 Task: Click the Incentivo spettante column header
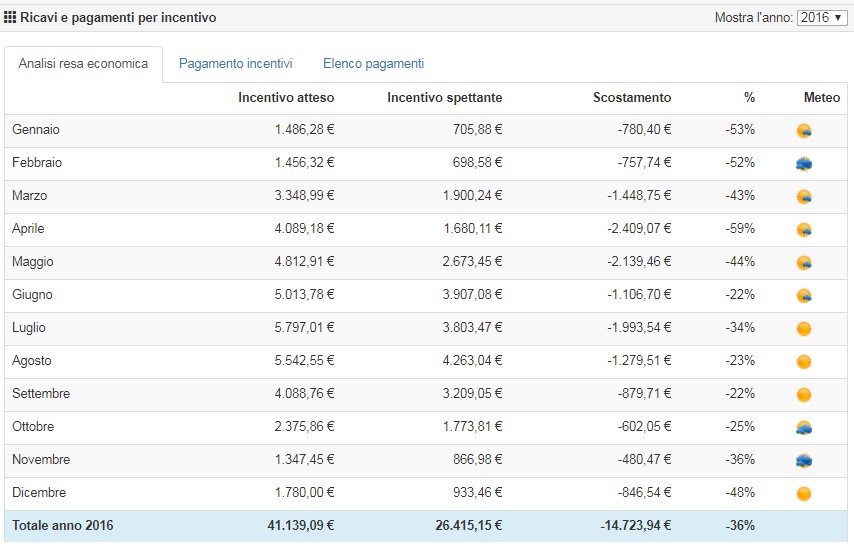[x=444, y=98]
